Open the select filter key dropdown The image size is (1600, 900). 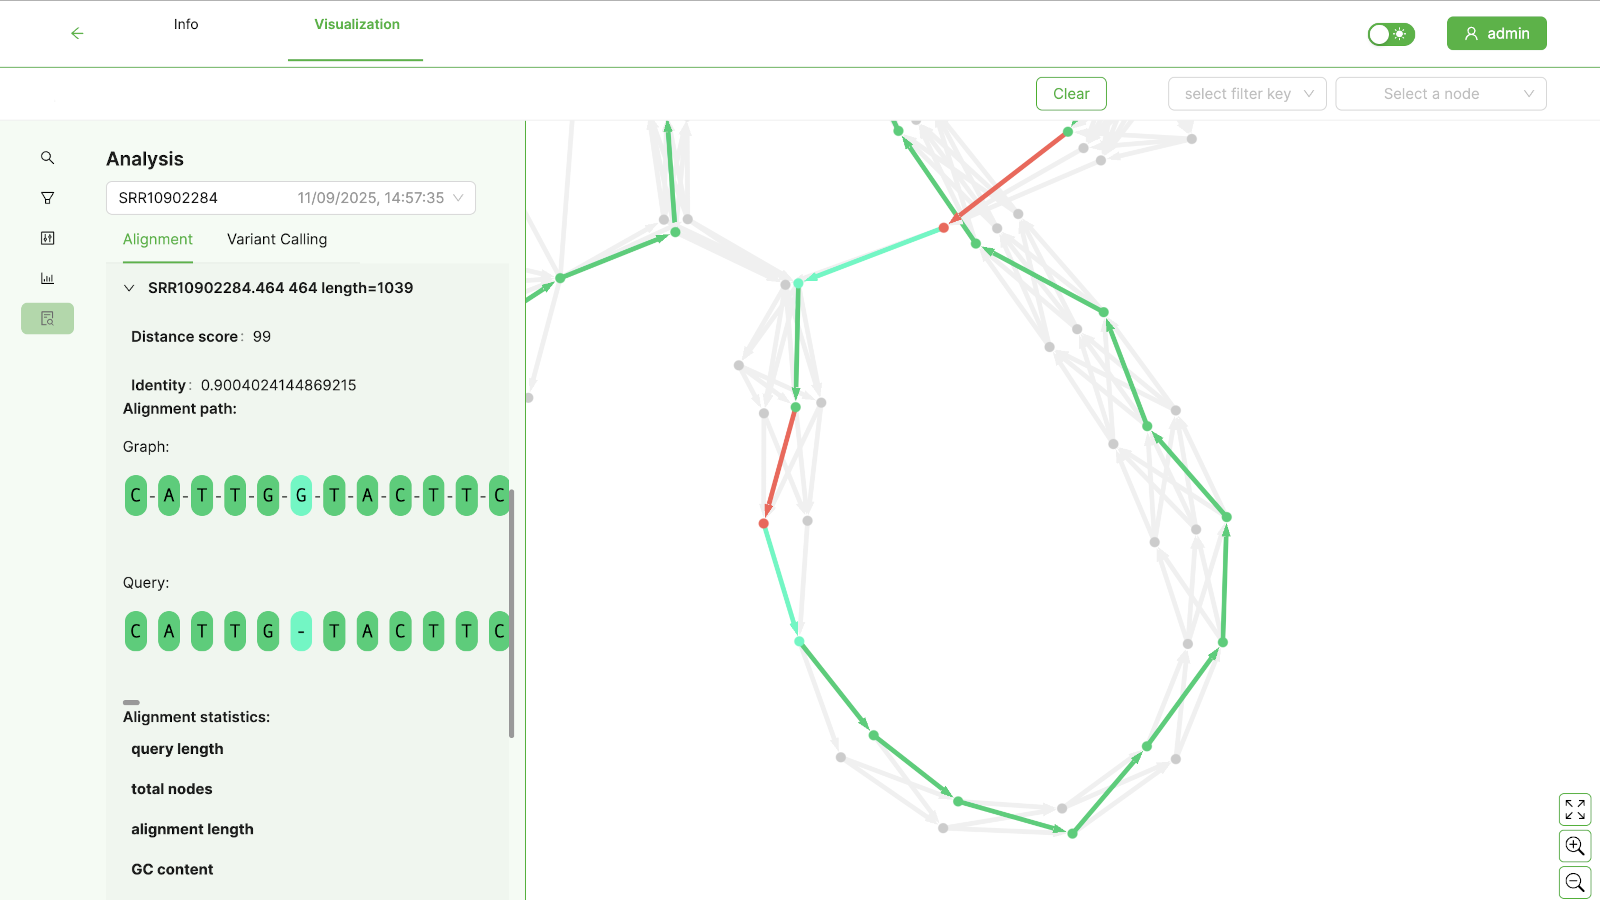1247,94
